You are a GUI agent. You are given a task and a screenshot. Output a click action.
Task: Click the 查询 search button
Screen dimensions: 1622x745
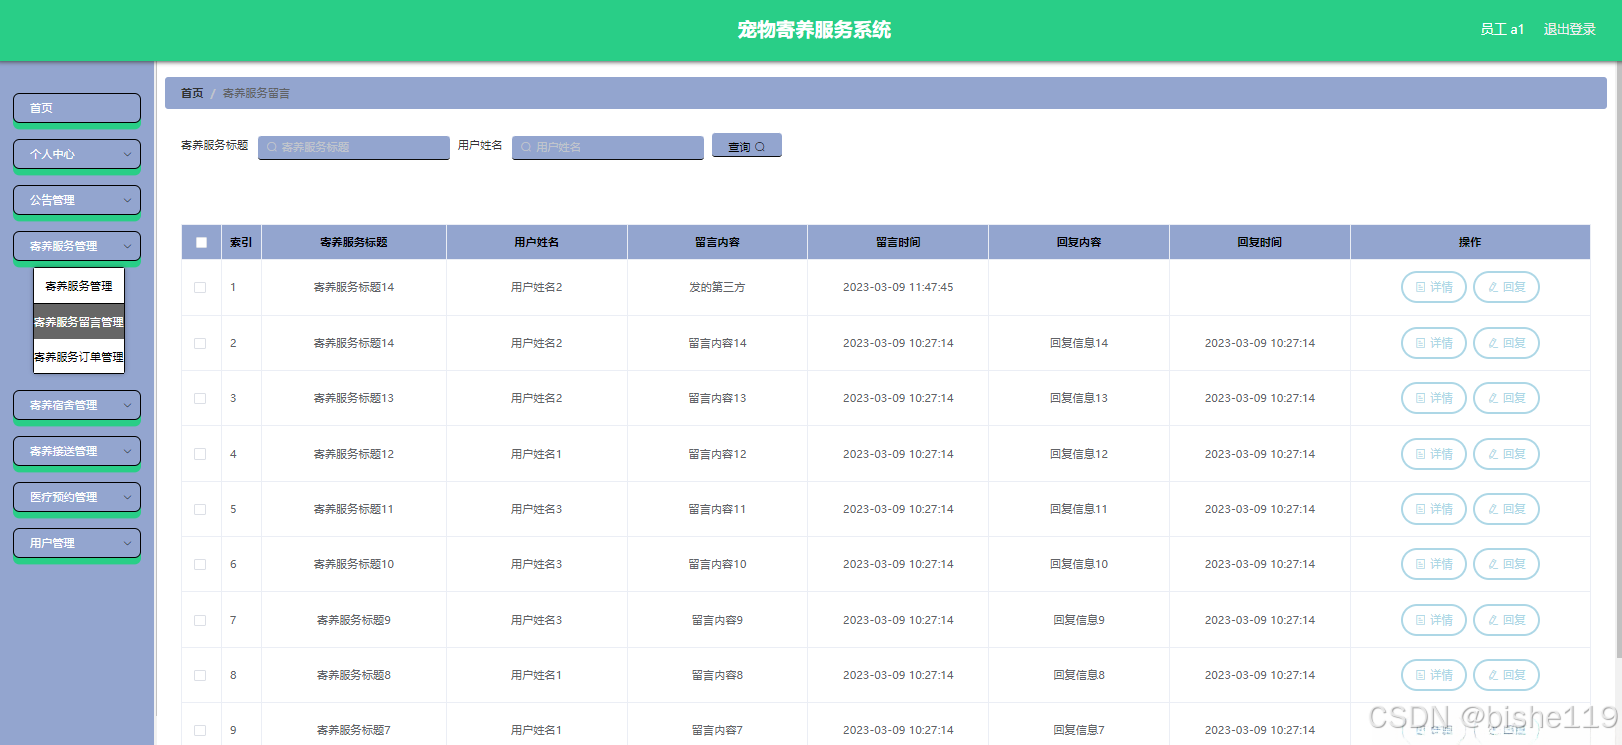coord(747,146)
